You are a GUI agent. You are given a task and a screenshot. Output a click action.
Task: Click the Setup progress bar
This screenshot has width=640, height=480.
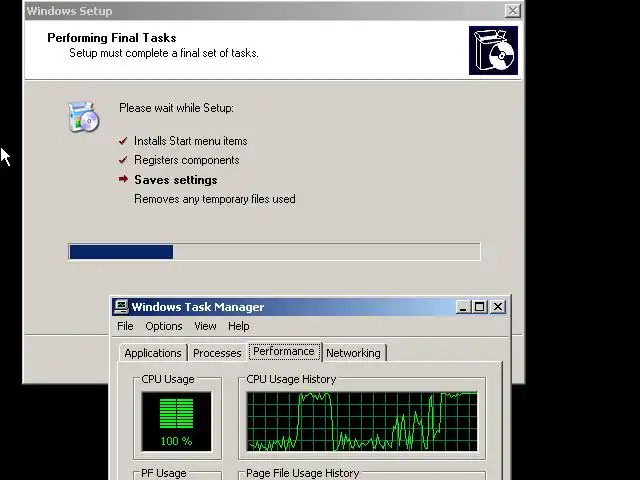click(274, 252)
